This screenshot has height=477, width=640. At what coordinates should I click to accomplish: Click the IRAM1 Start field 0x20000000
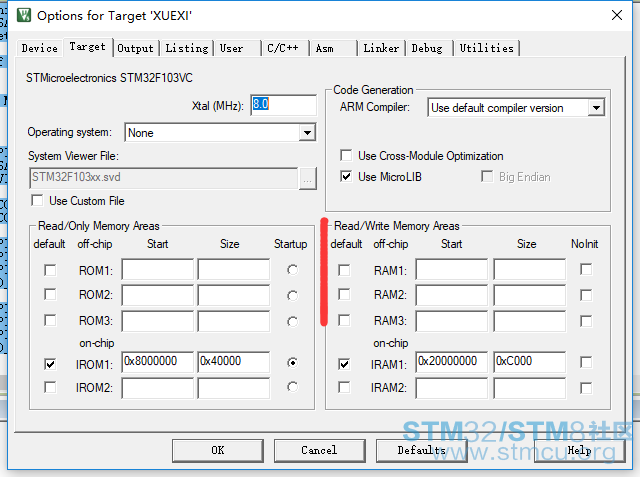click(452, 362)
